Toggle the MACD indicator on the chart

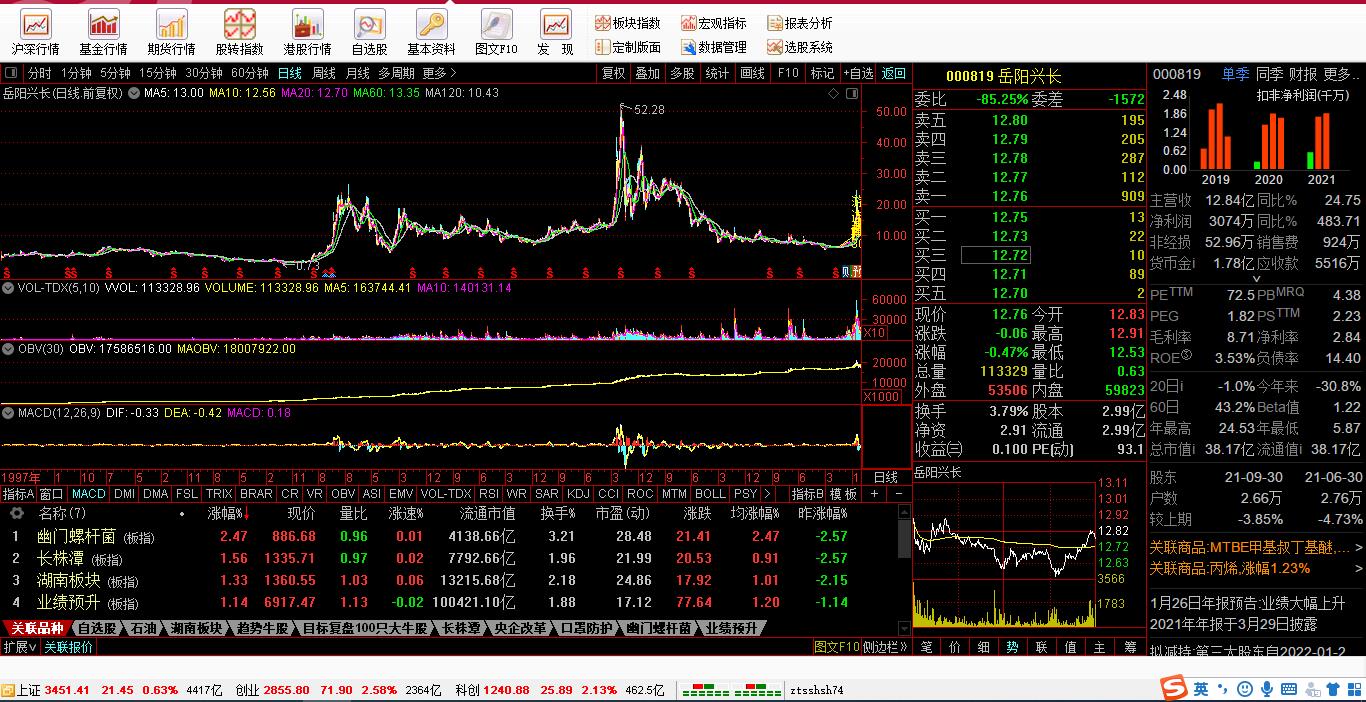pos(88,494)
